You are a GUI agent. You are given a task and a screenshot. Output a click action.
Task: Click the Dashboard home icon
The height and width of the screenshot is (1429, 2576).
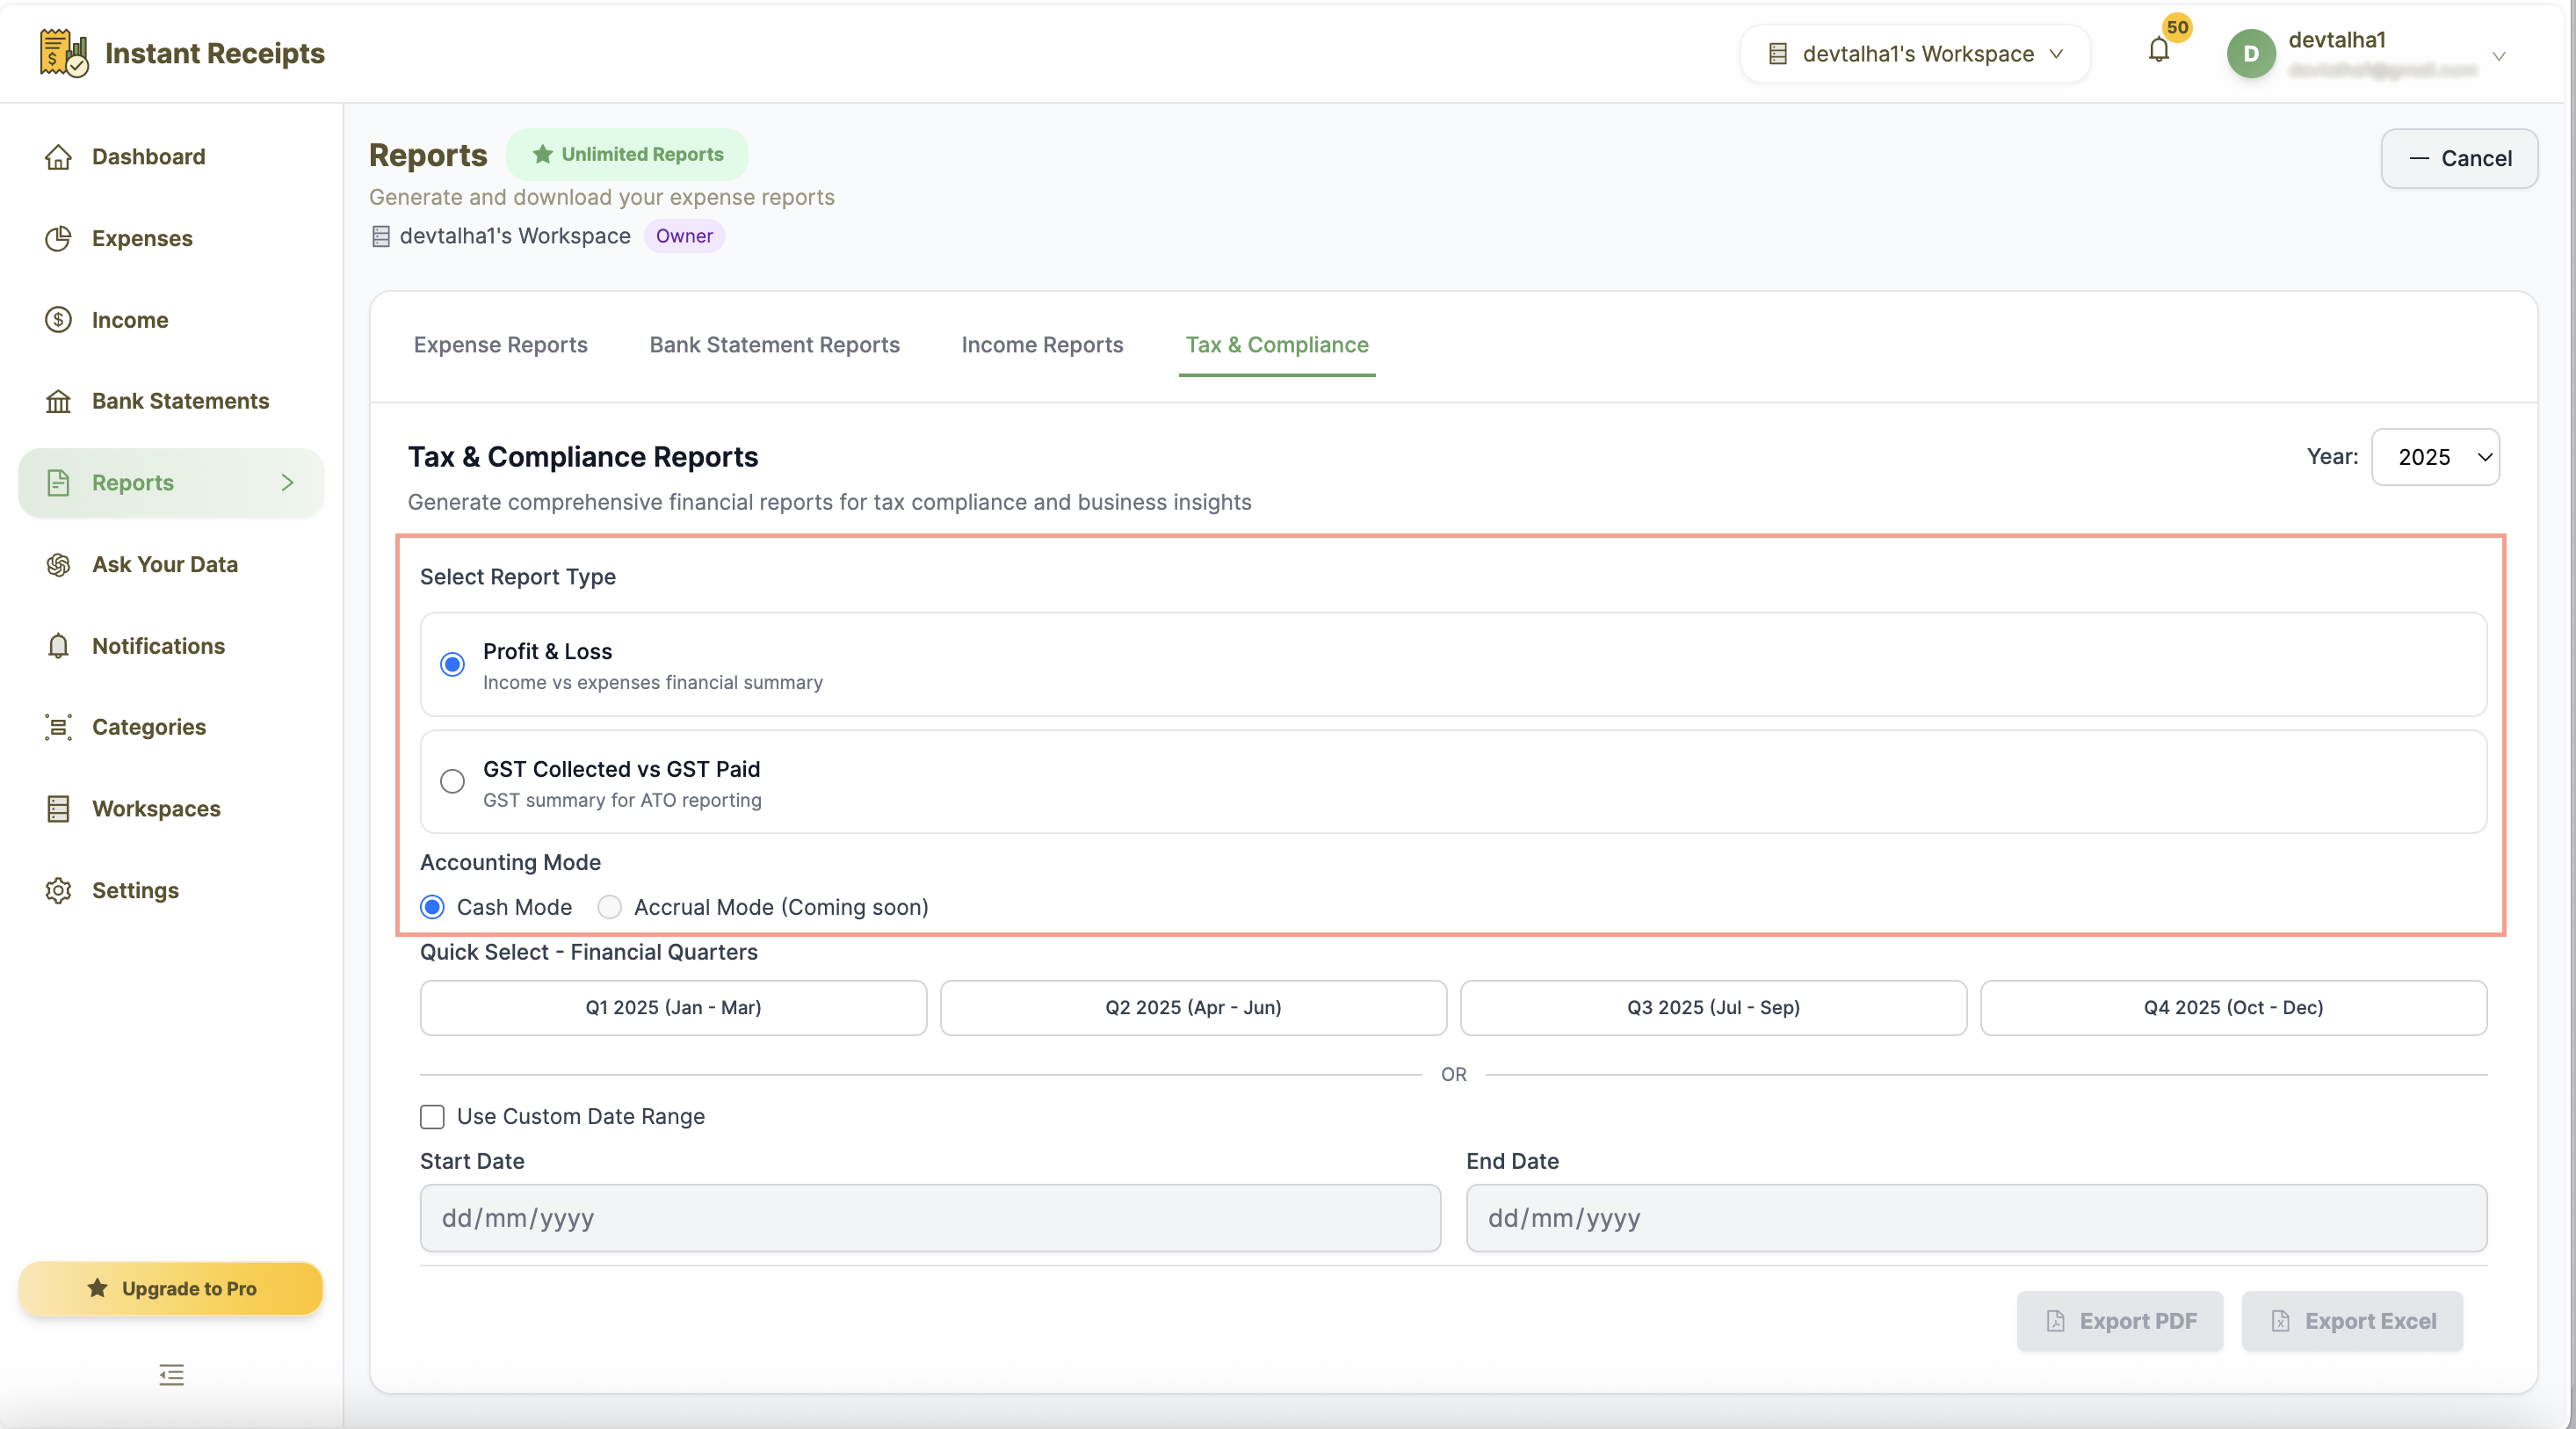58,157
